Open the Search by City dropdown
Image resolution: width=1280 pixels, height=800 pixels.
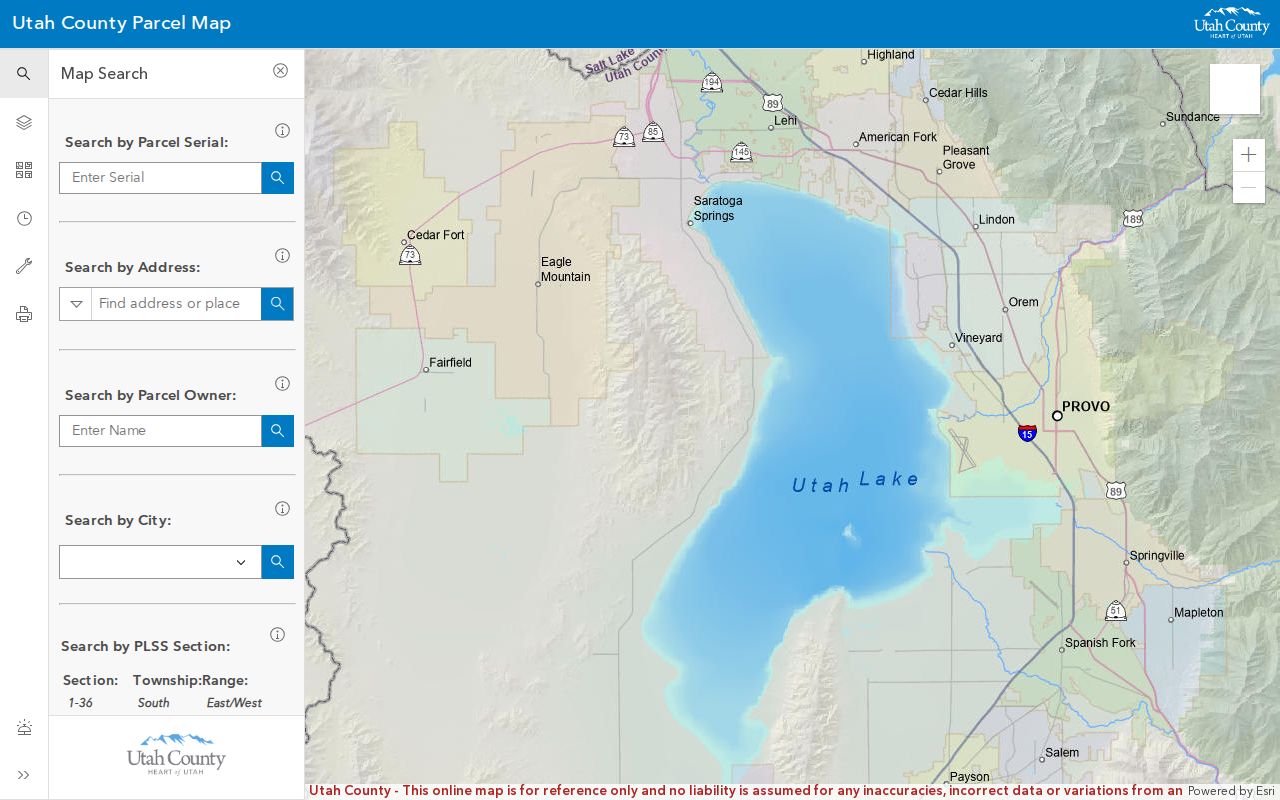[160, 561]
